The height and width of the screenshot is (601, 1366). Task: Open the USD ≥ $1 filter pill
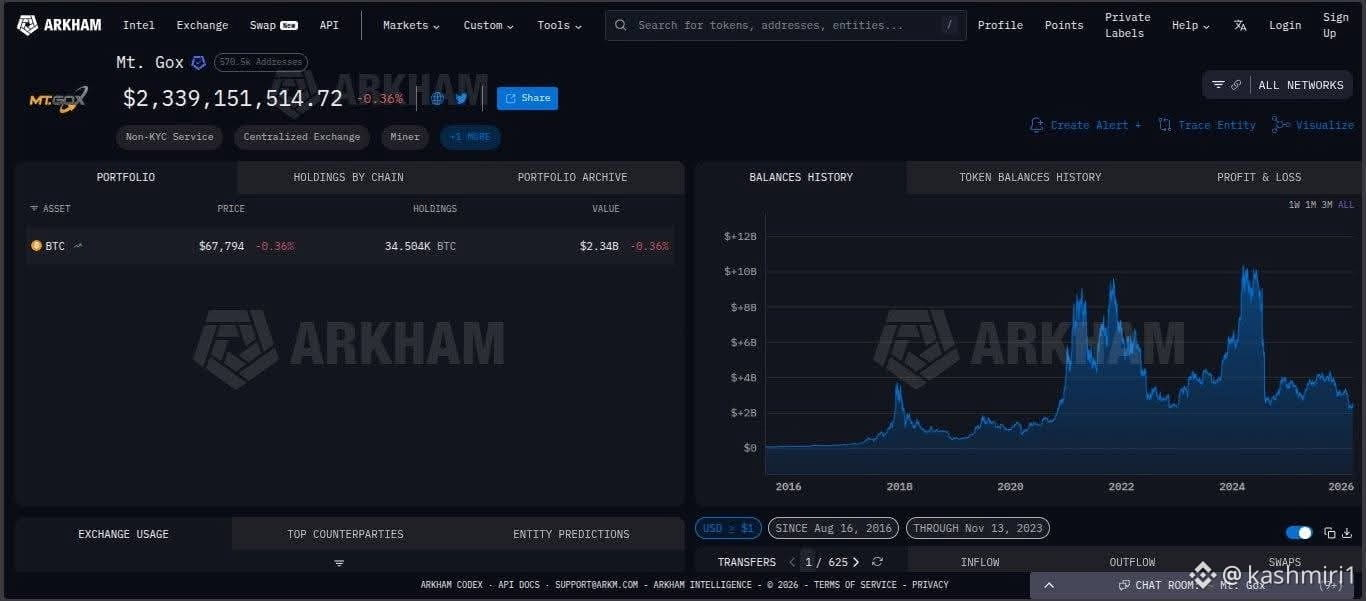[728, 528]
